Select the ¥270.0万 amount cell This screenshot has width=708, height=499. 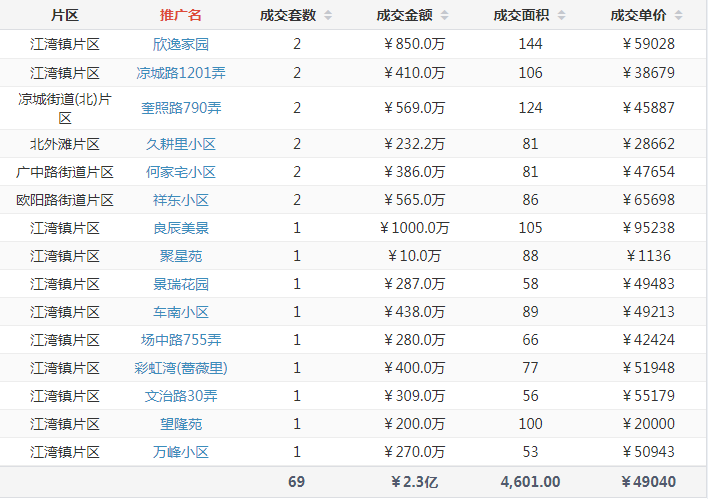(414, 452)
